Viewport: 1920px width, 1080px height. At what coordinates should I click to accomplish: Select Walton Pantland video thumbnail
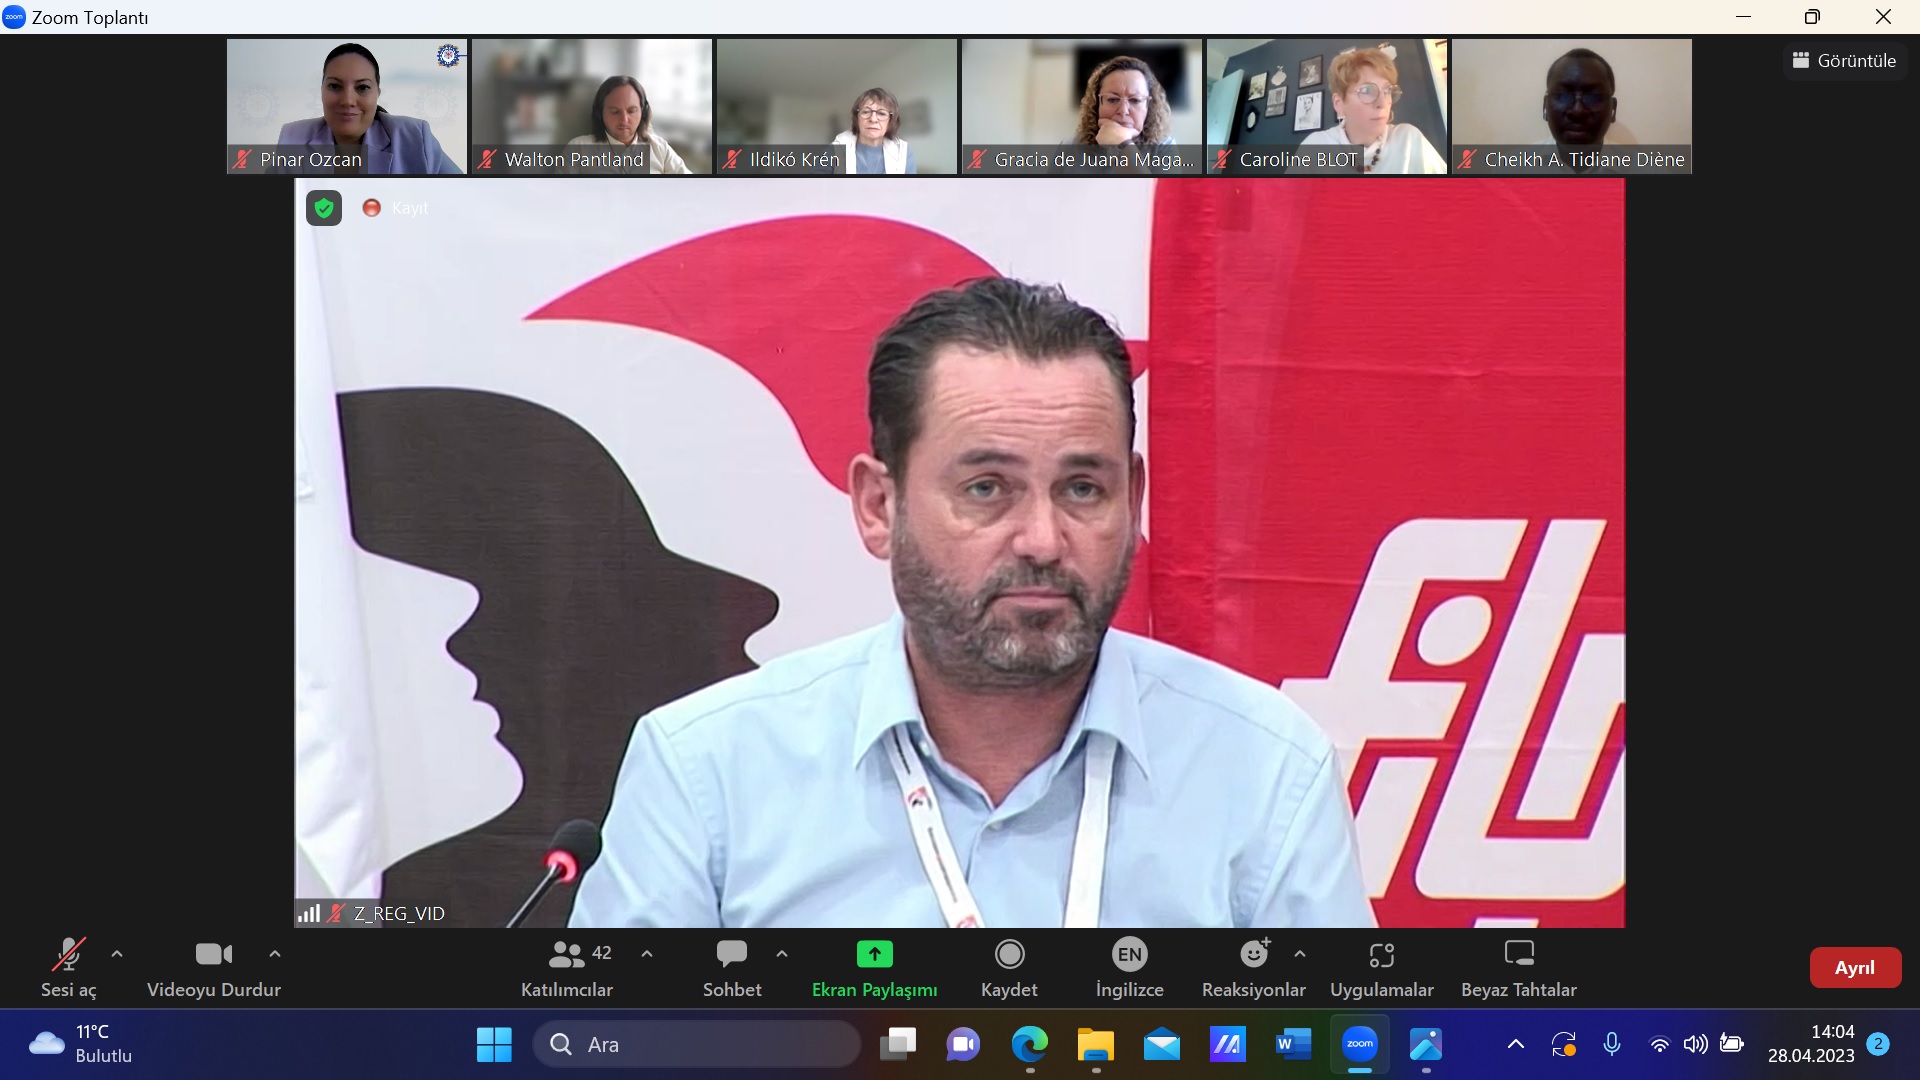(592, 106)
